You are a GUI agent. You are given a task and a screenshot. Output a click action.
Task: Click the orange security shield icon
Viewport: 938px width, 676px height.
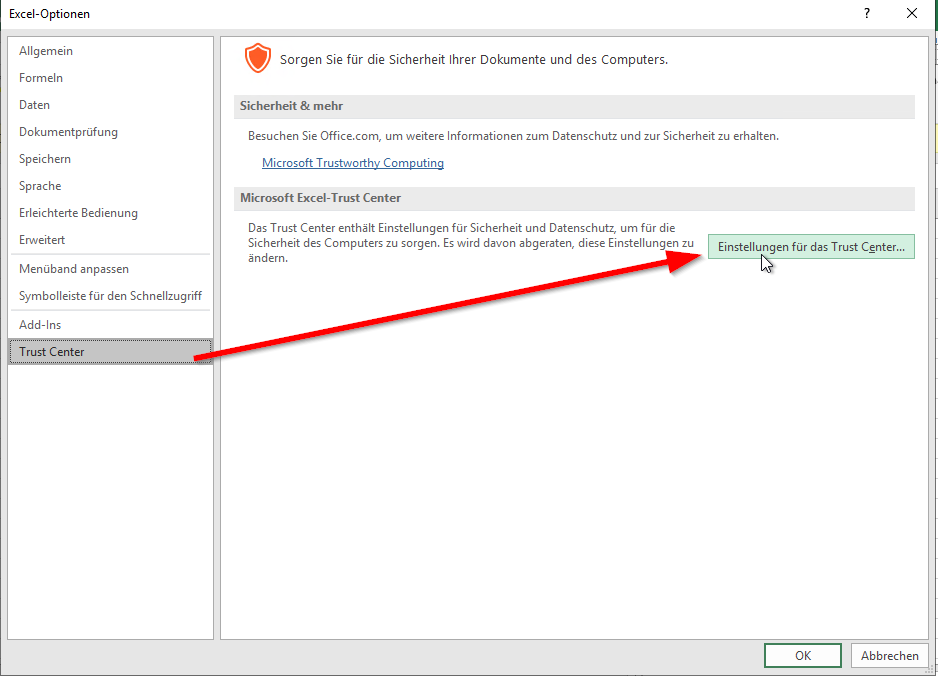[x=258, y=59]
